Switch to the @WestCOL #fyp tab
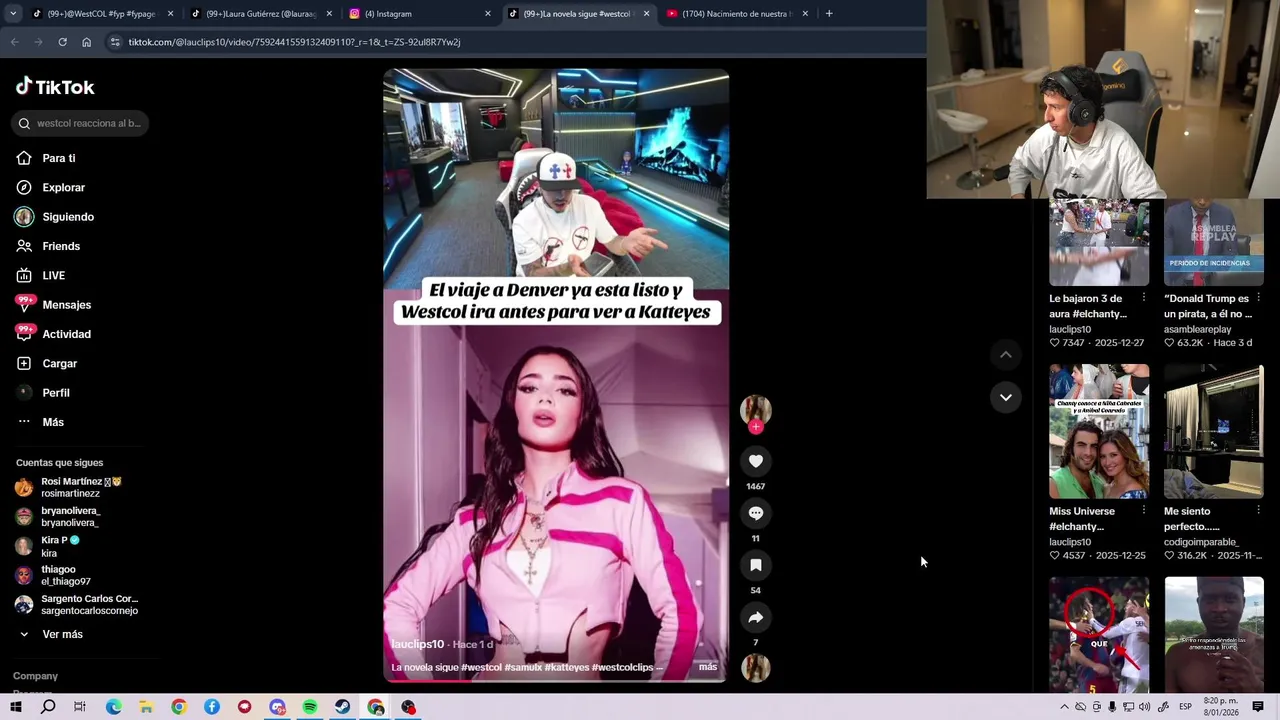This screenshot has height=720, width=1280. (100, 14)
